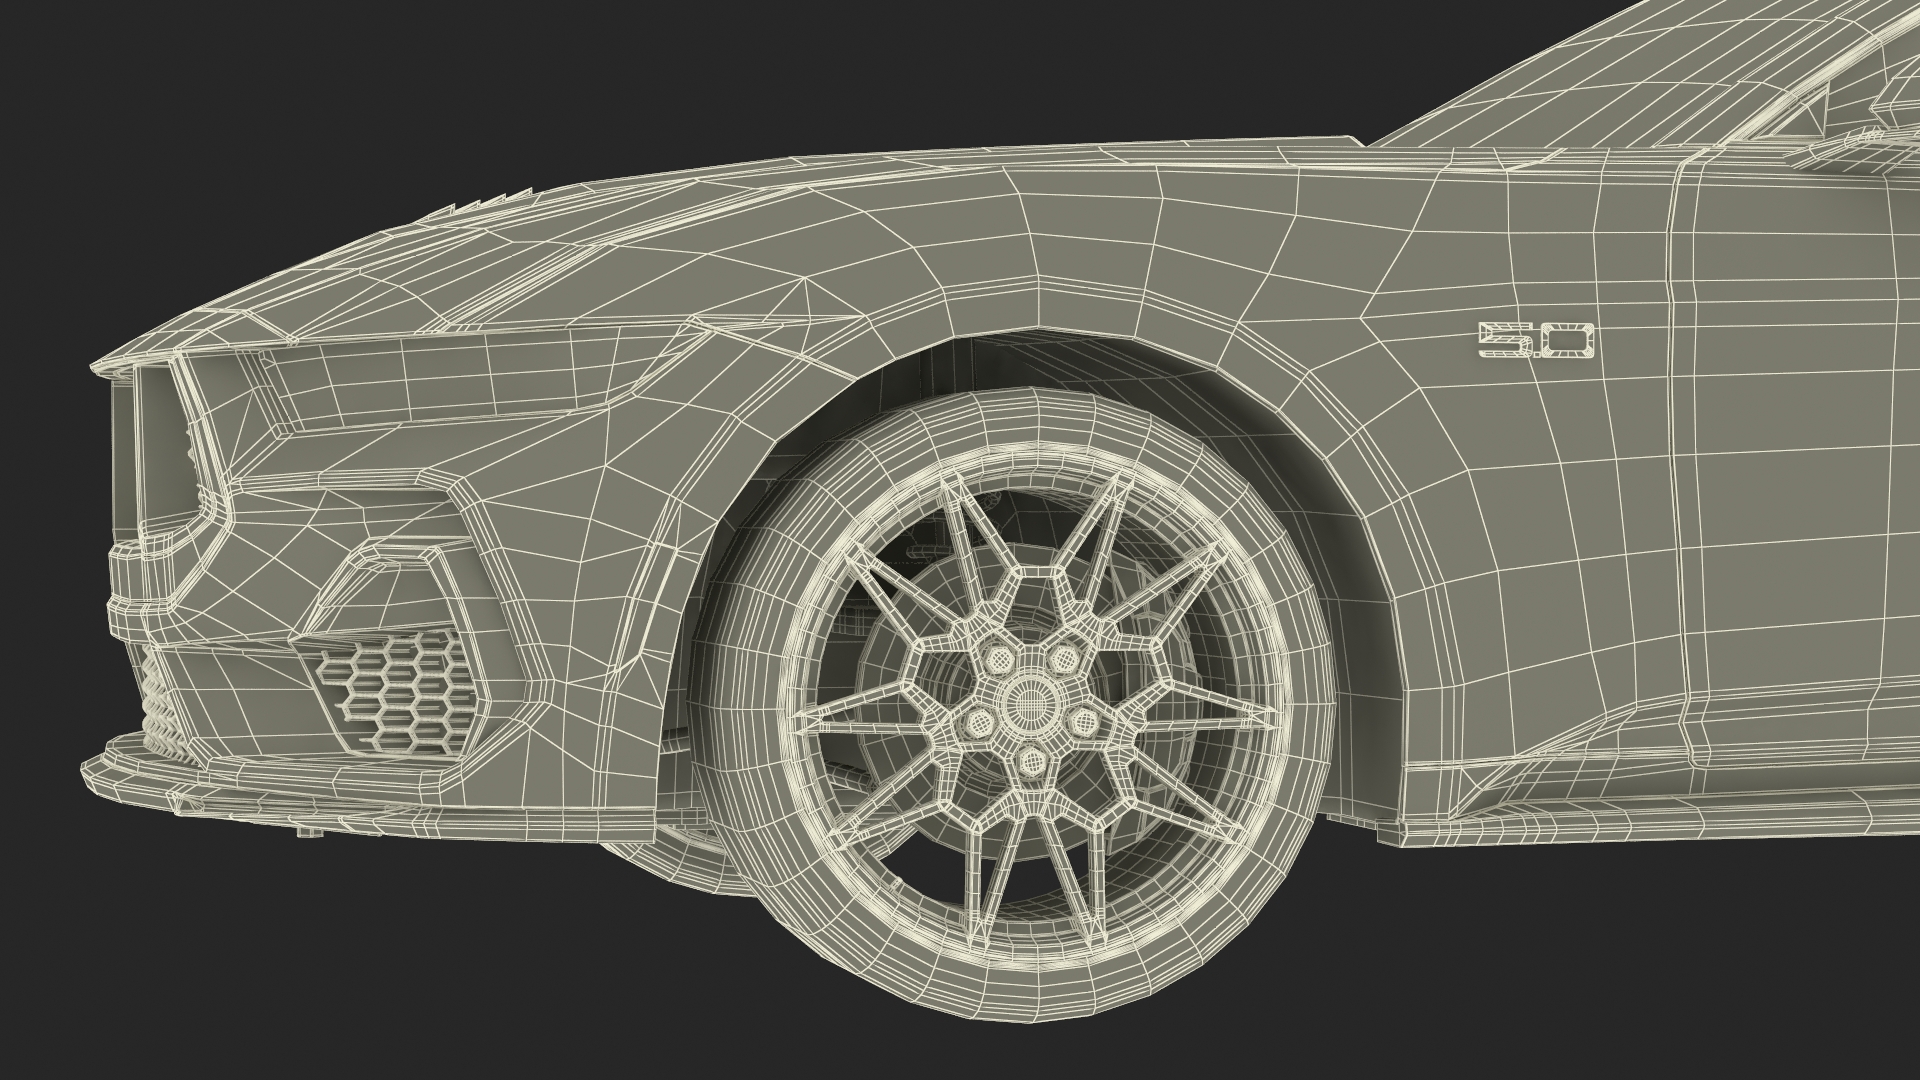
Task: Click the 5.0 fender badge
Action: point(1537,341)
